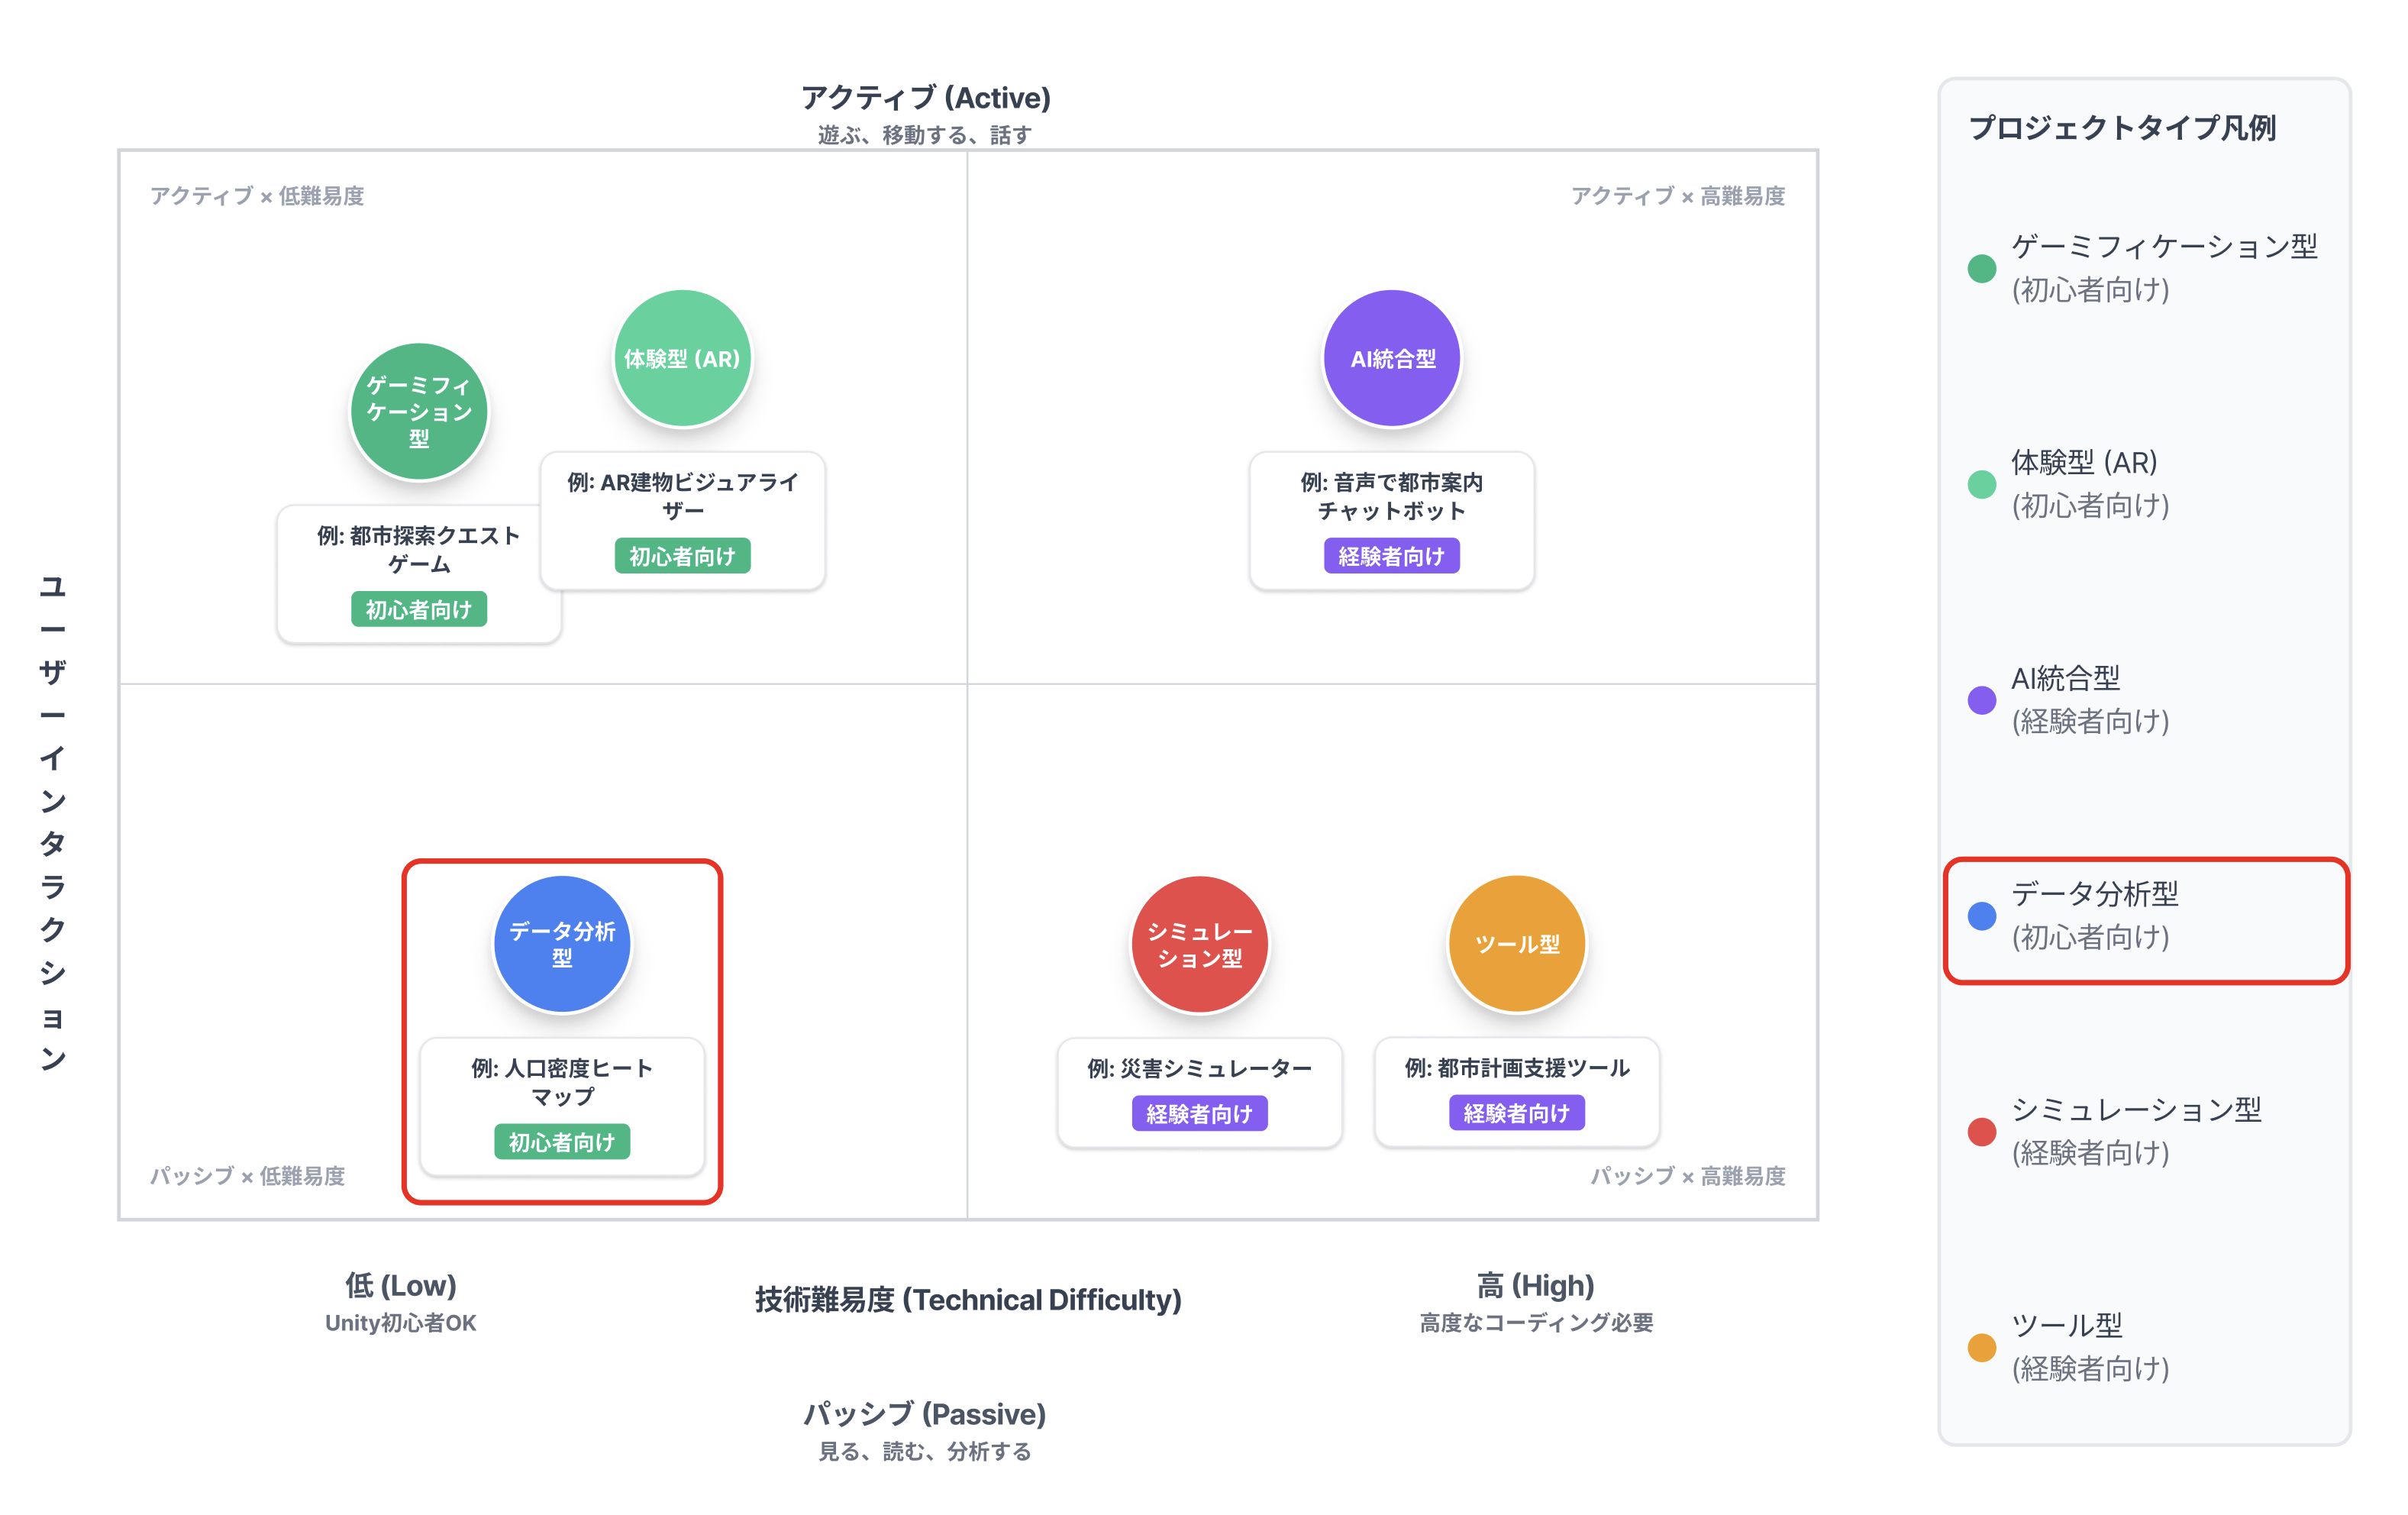Click the 経験者向け badge under 音声で都市案内チャットボット
The image size is (2408, 1515).
point(1392,556)
